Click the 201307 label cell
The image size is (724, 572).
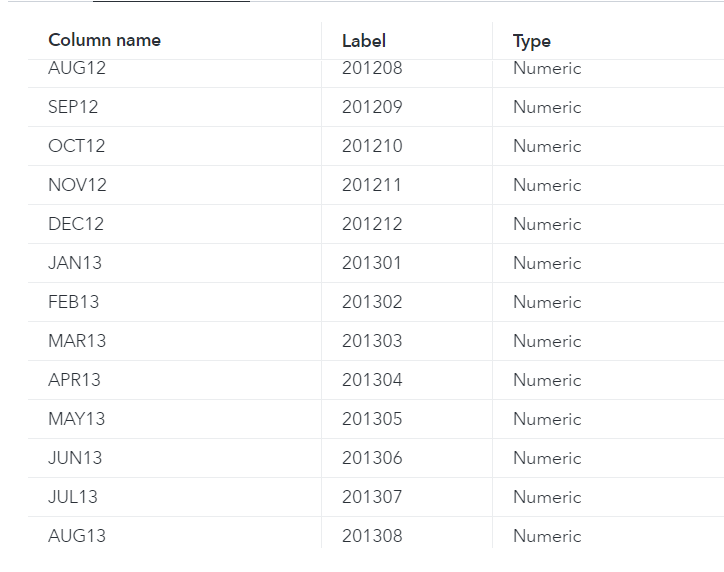click(x=372, y=497)
